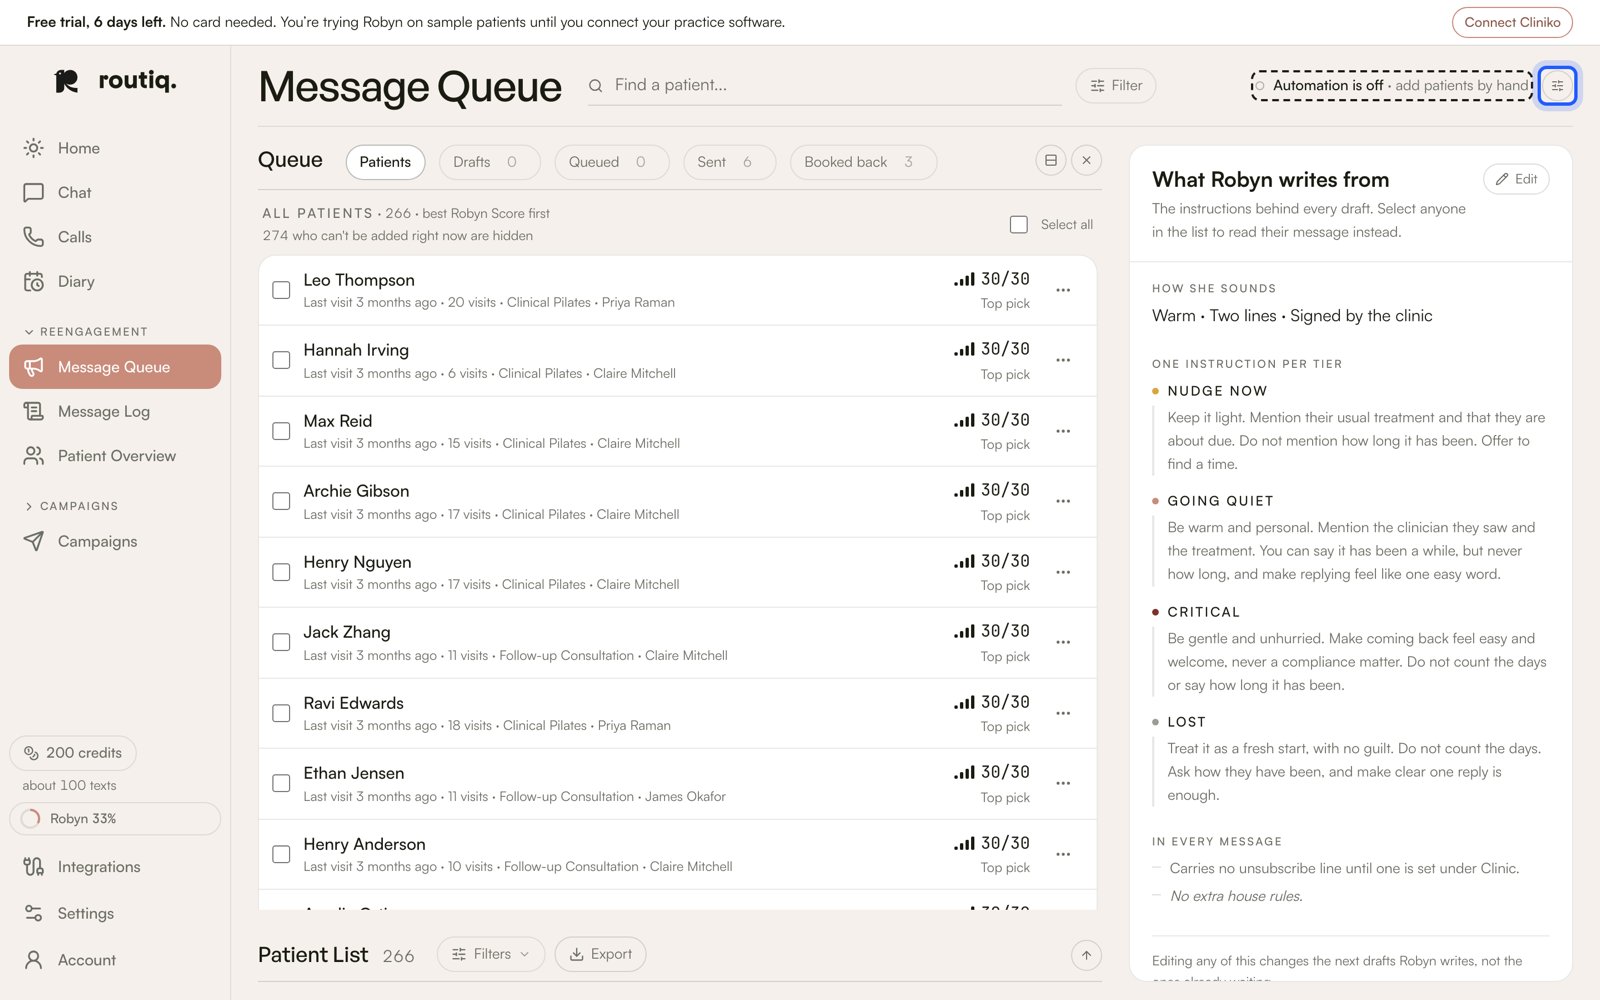Toggle the queue layout view icon
Image resolution: width=1600 pixels, height=1000 pixels.
[x=1050, y=160]
